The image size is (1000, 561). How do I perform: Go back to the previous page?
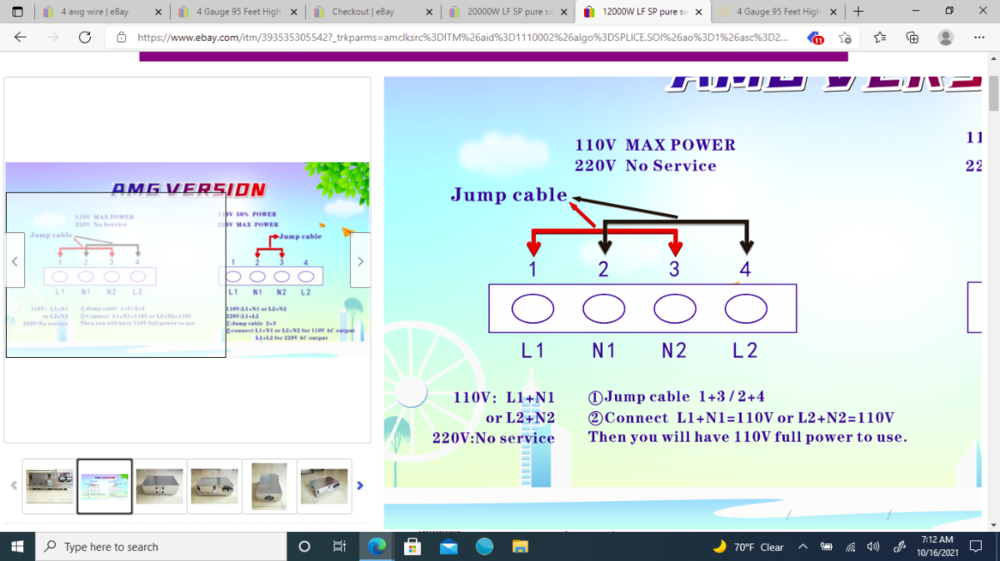tap(20, 38)
